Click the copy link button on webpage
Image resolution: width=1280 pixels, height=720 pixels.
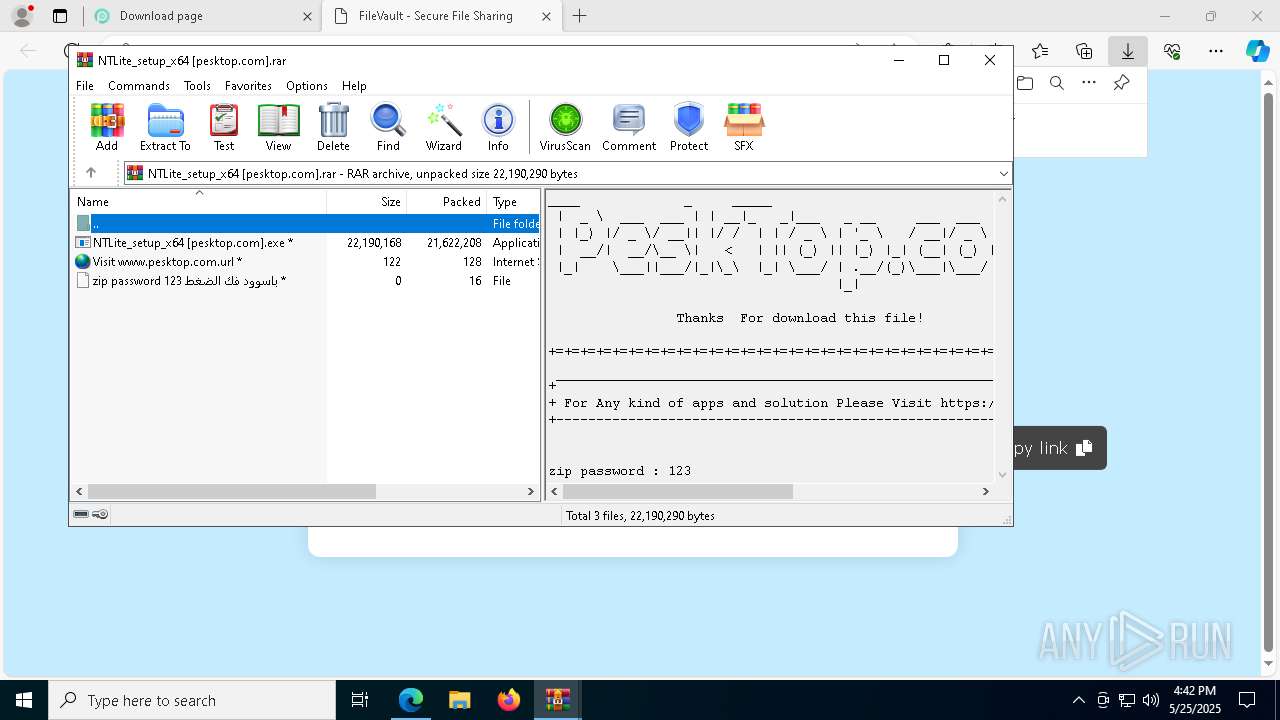tap(1058, 448)
